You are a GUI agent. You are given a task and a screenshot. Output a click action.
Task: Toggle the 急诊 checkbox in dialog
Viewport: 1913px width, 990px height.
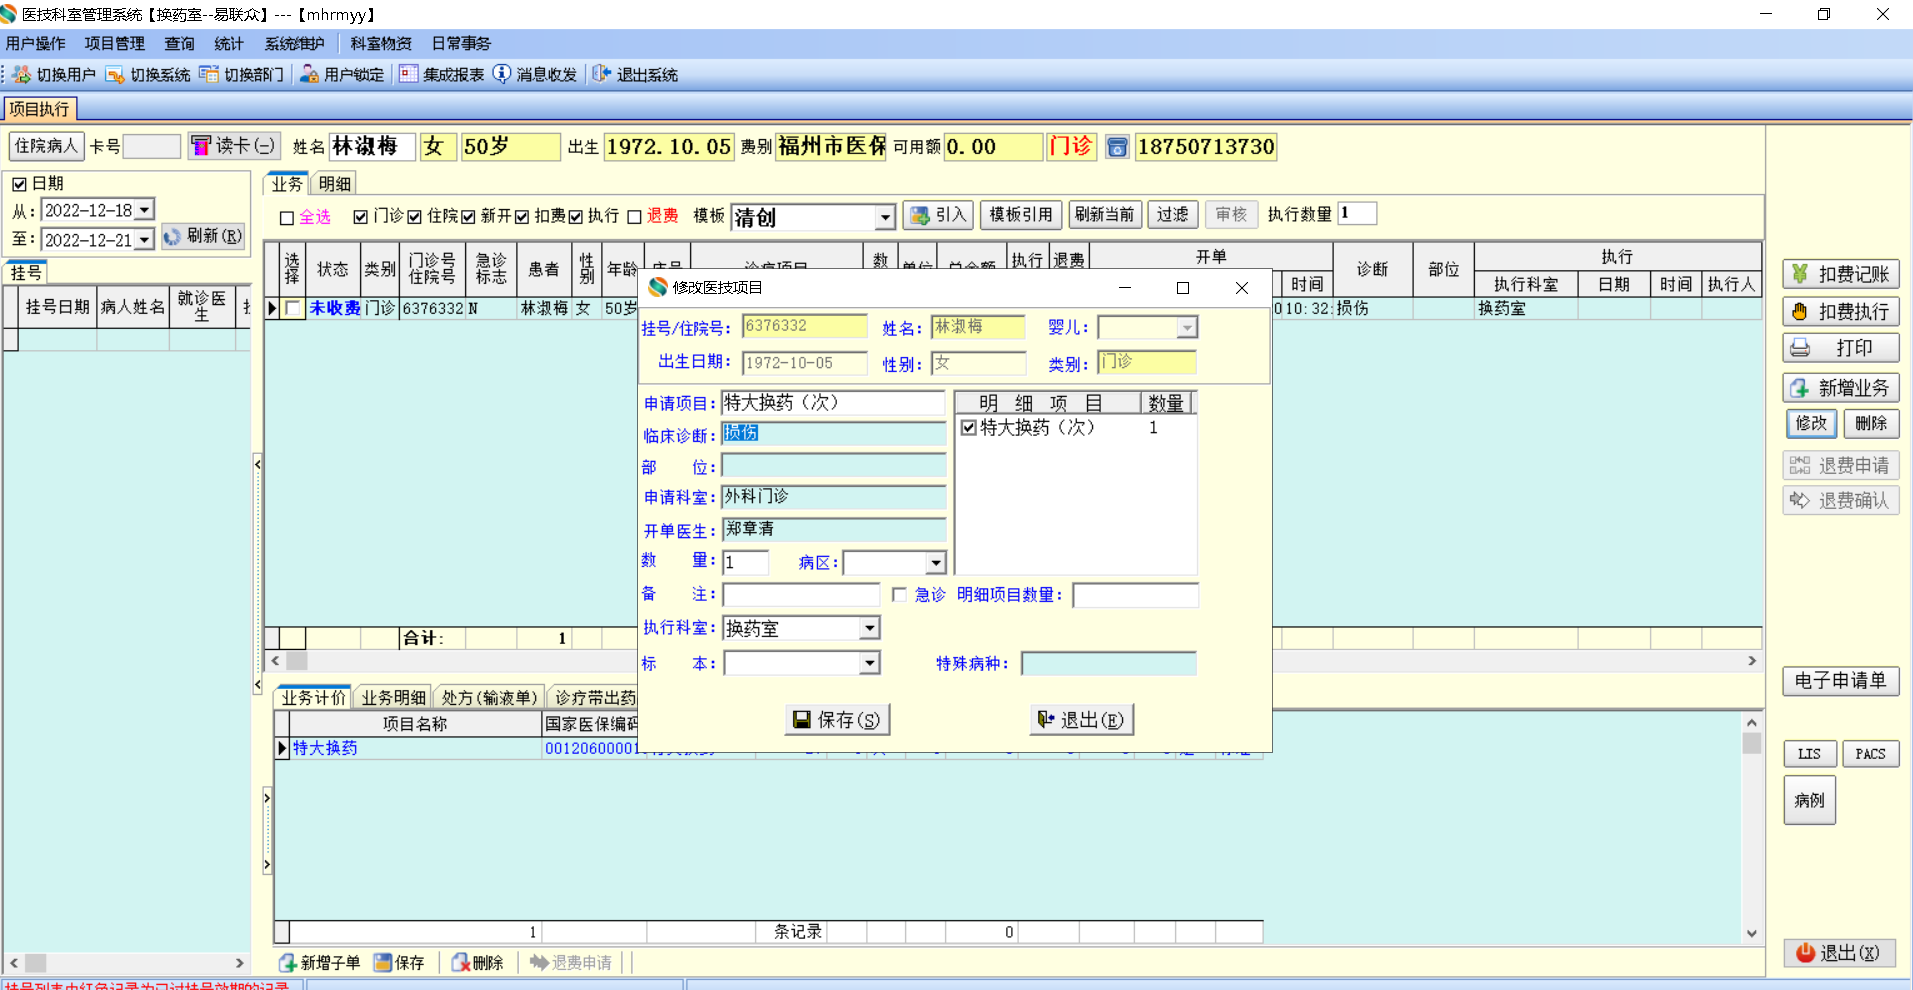coord(899,595)
